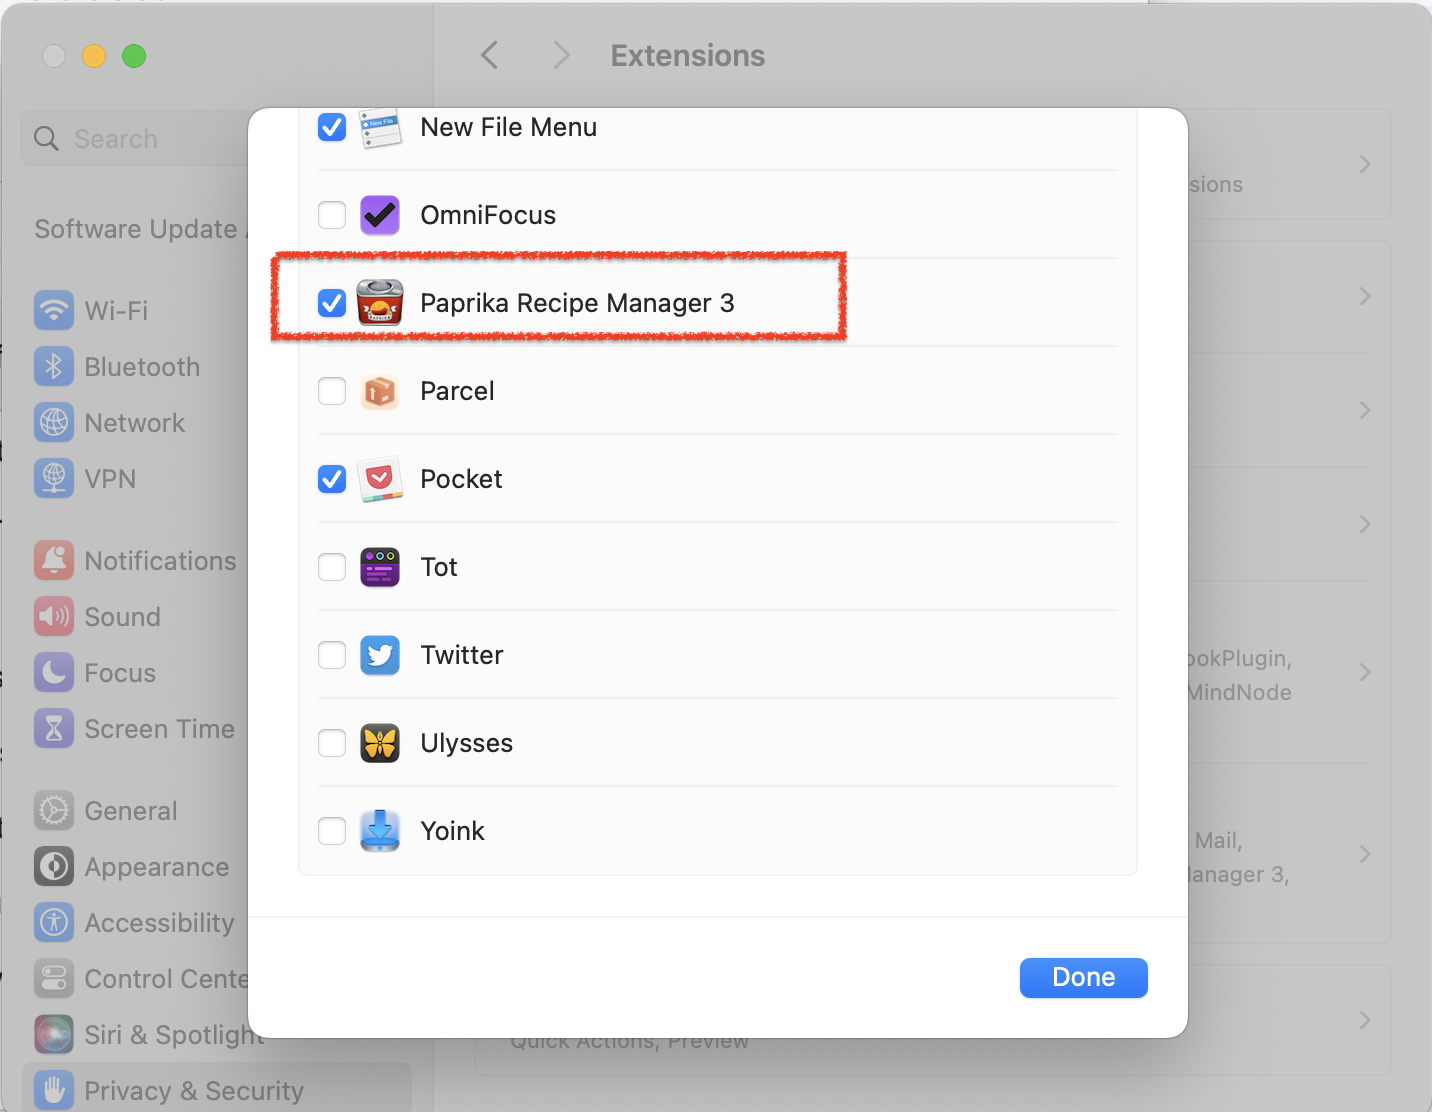The width and height of the screenshot is (1432, 1112).
Task: Open chevron on row mentioning Mail
Action: tap(1365, 854)
